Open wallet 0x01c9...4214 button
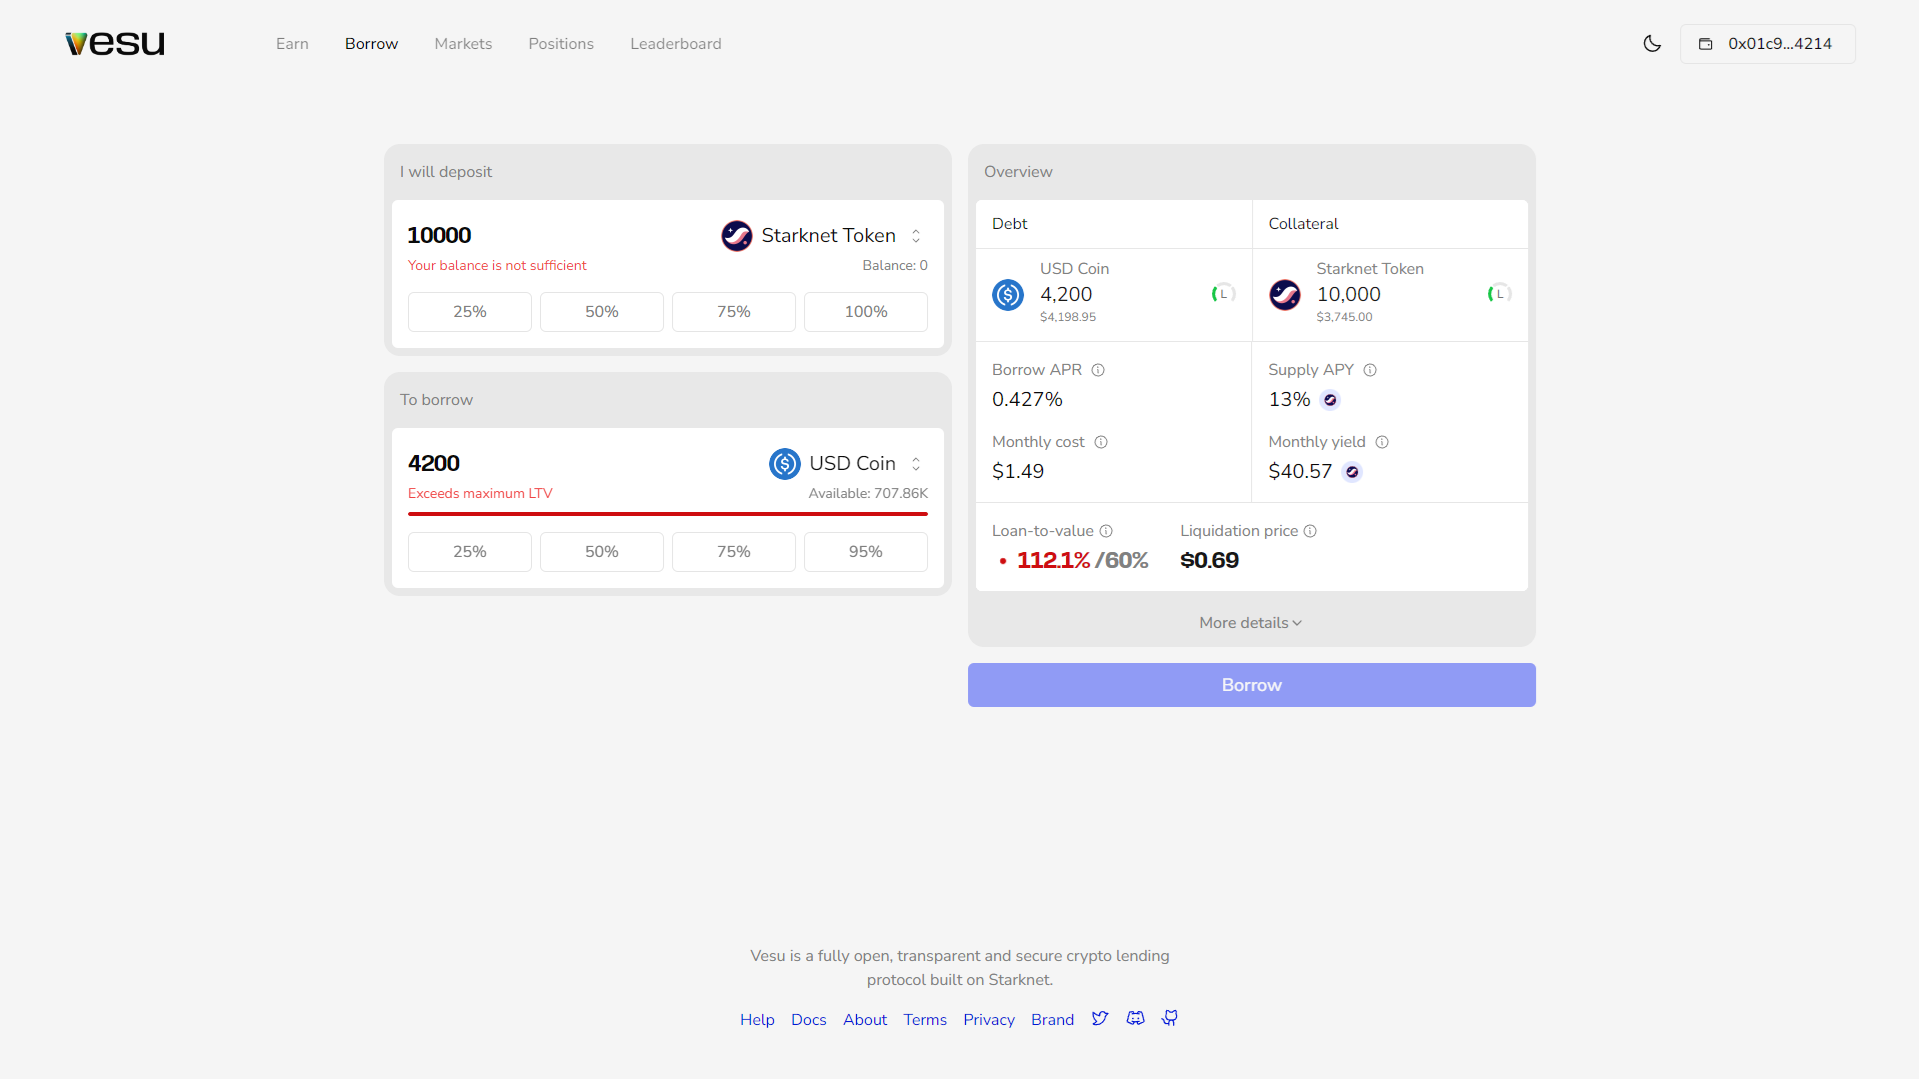This screenshot has height=1079, width=1919. 1767,44
